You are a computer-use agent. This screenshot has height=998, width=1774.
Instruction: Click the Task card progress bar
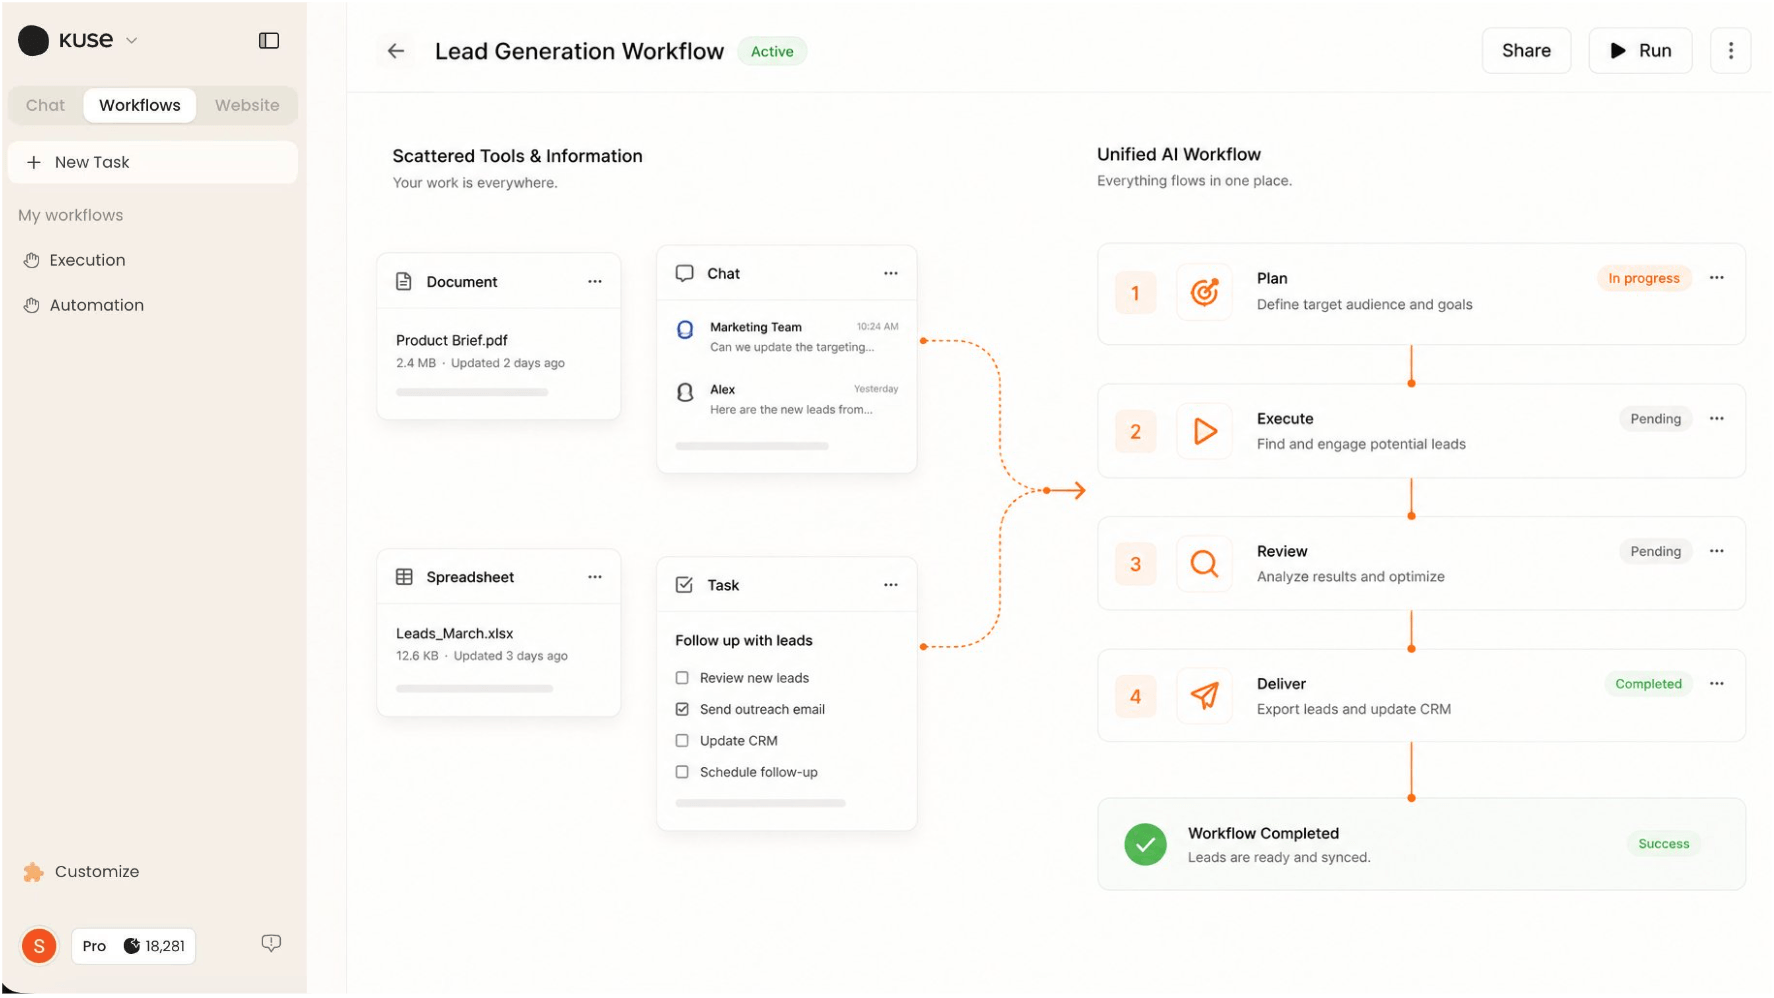tap(760, 804)
